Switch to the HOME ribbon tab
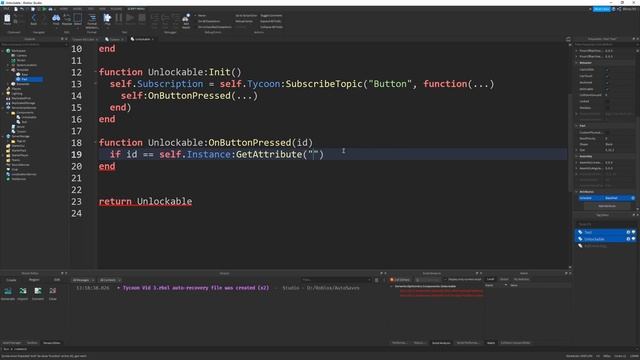This screenshot has height=360, width=640. [x=64, y=9]
